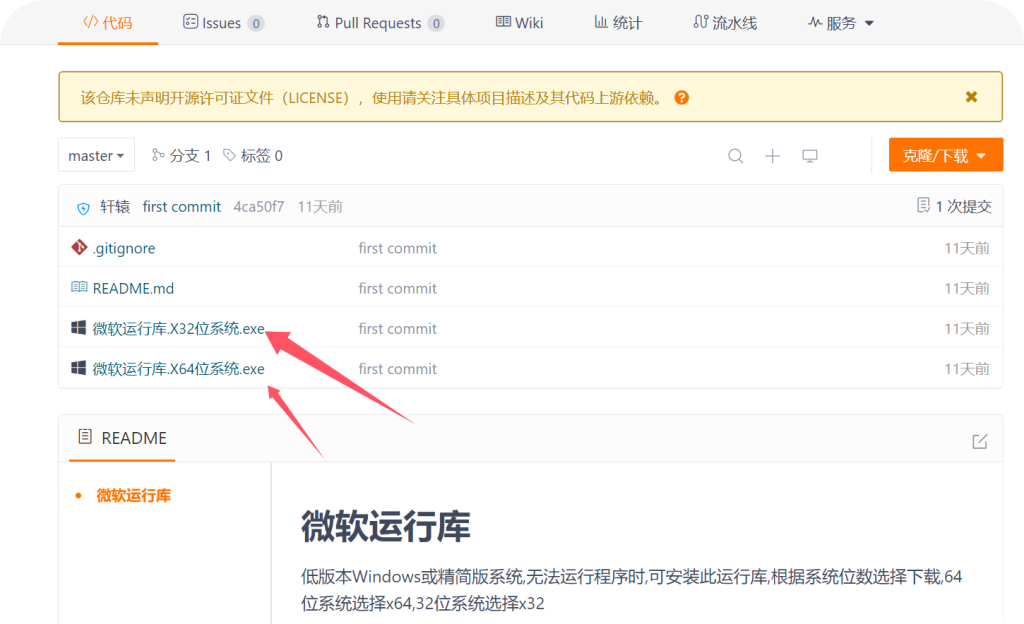Click the Issues count badge 0
The height and width of the screenshot is (624, 1024).
click(x=256, y=24)
